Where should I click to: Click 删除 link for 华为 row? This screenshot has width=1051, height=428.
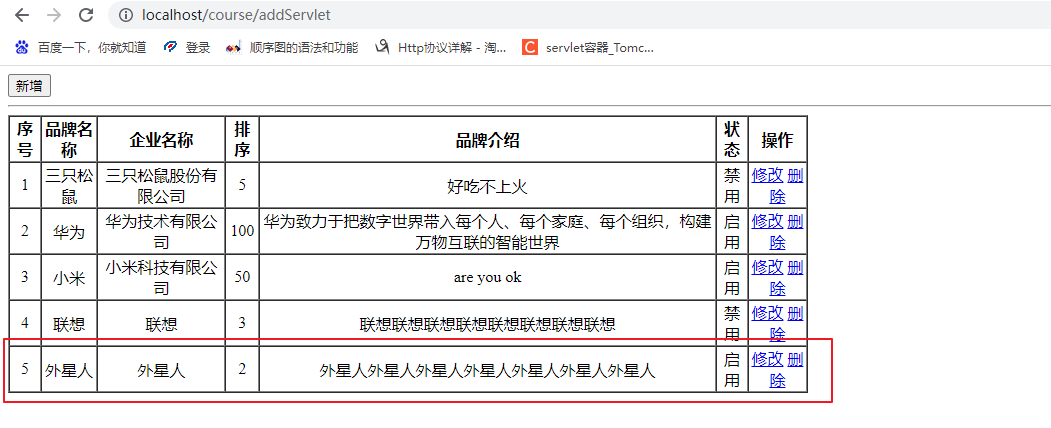pyautogui.click(x=795, y=221)
